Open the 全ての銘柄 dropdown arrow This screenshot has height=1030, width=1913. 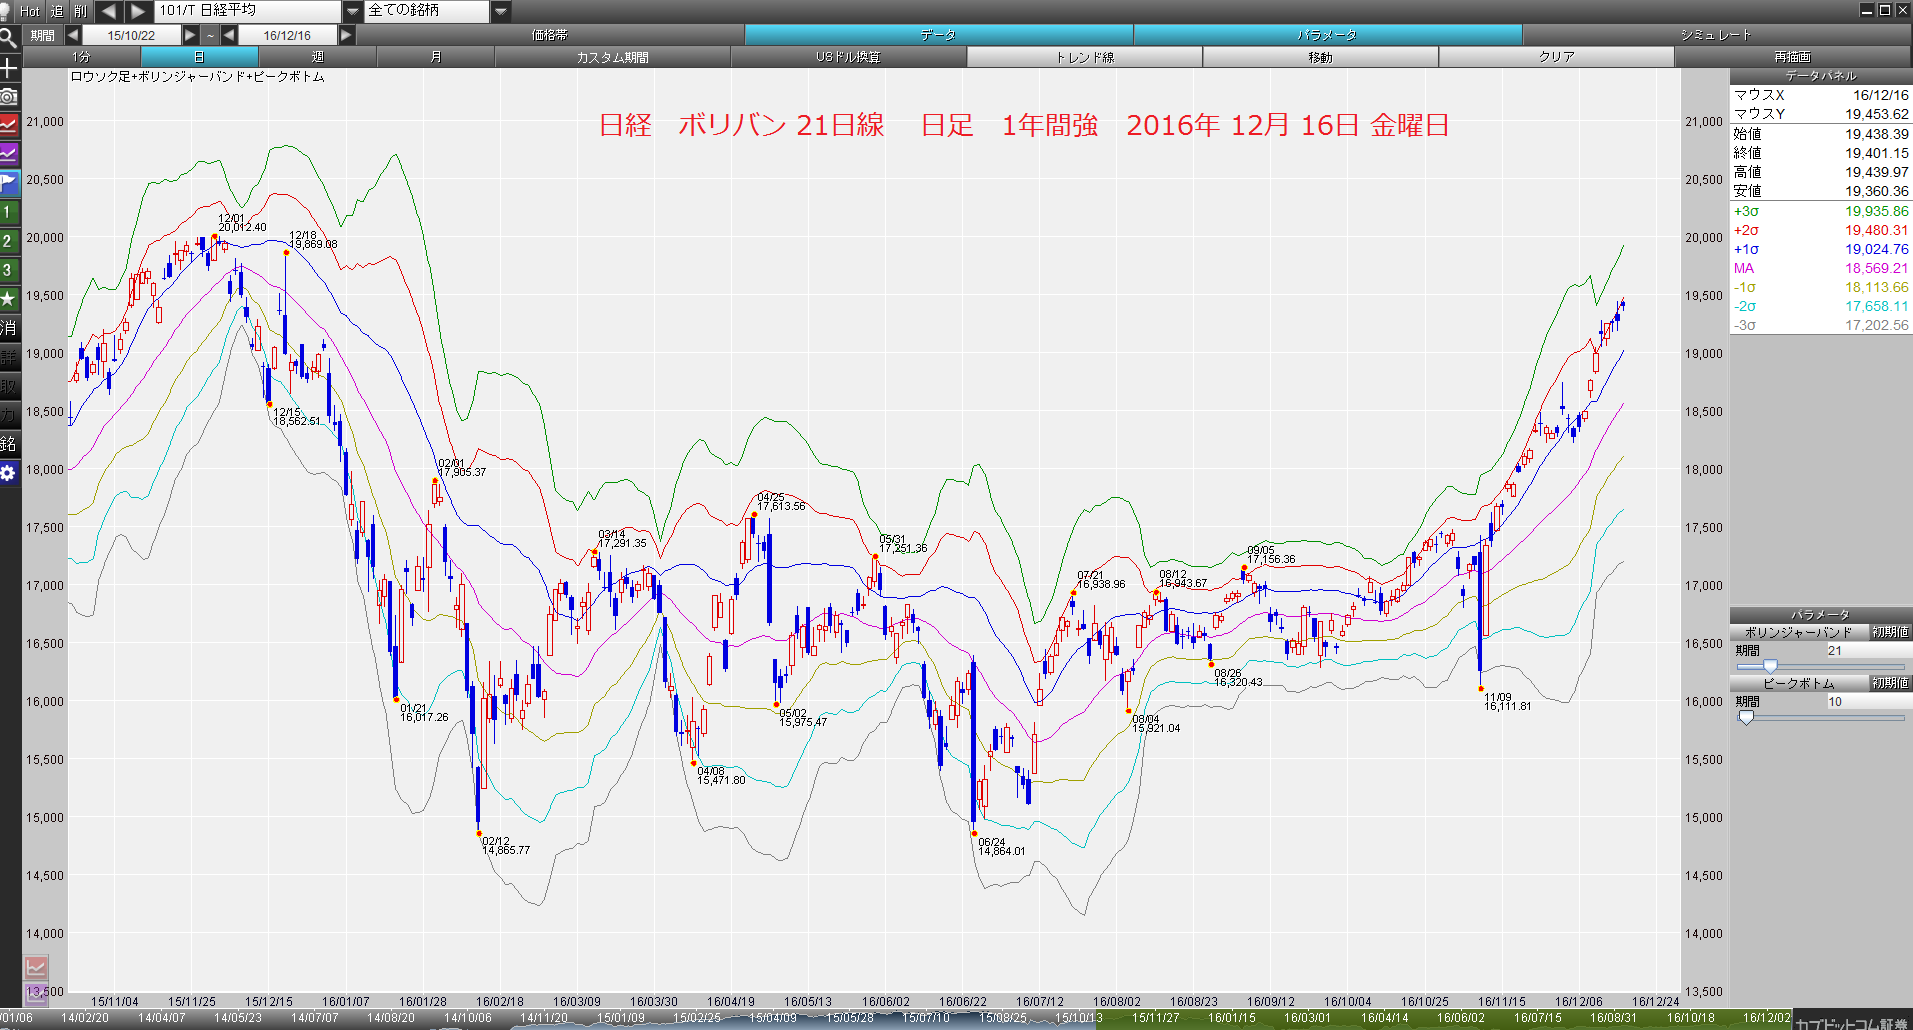(x=501, y=11)
